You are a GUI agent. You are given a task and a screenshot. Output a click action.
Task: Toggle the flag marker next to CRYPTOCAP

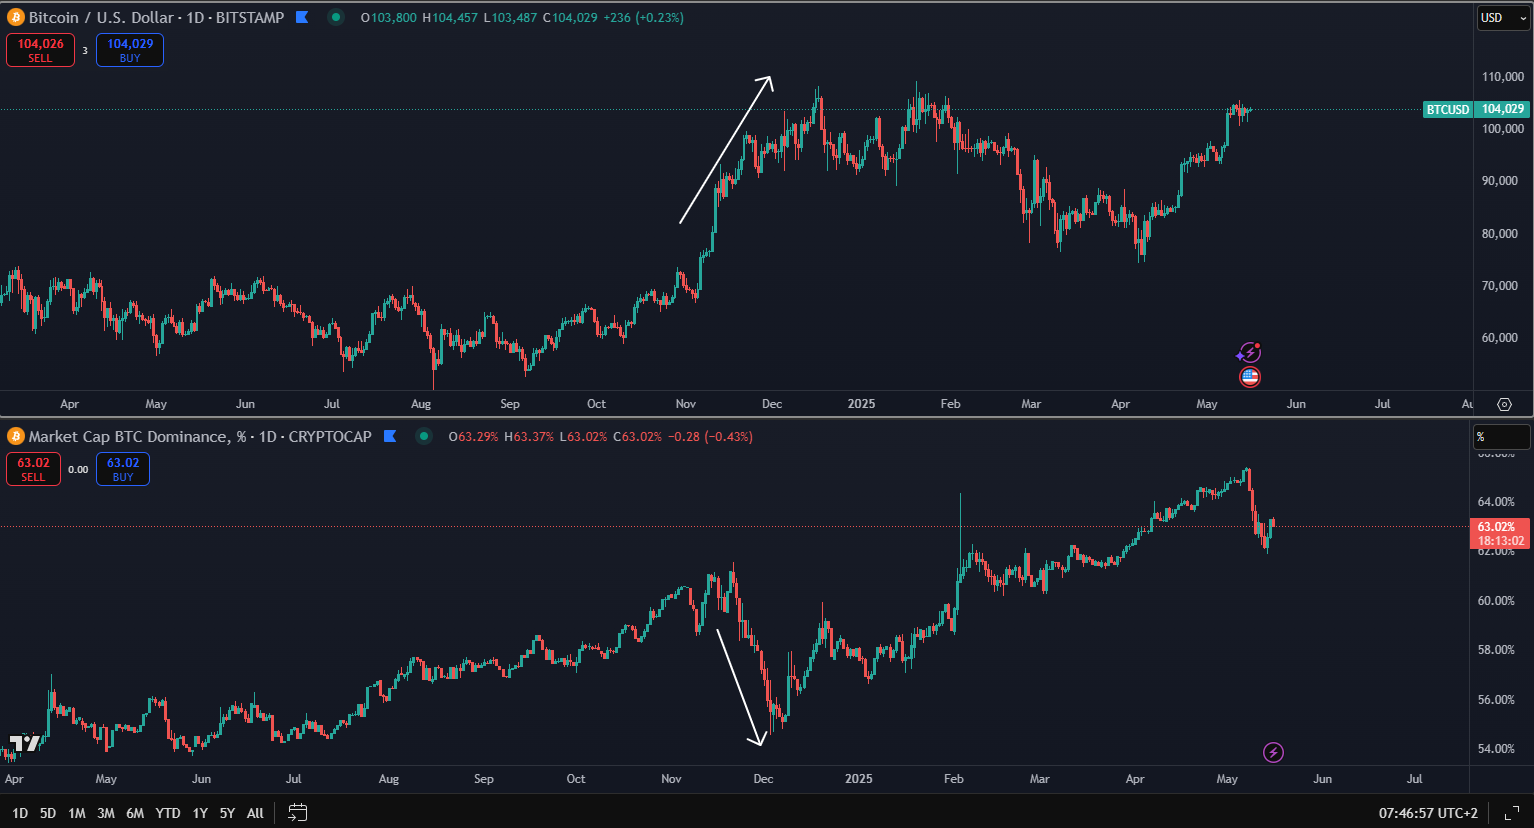pyautogui.click(x=390, y=436)
